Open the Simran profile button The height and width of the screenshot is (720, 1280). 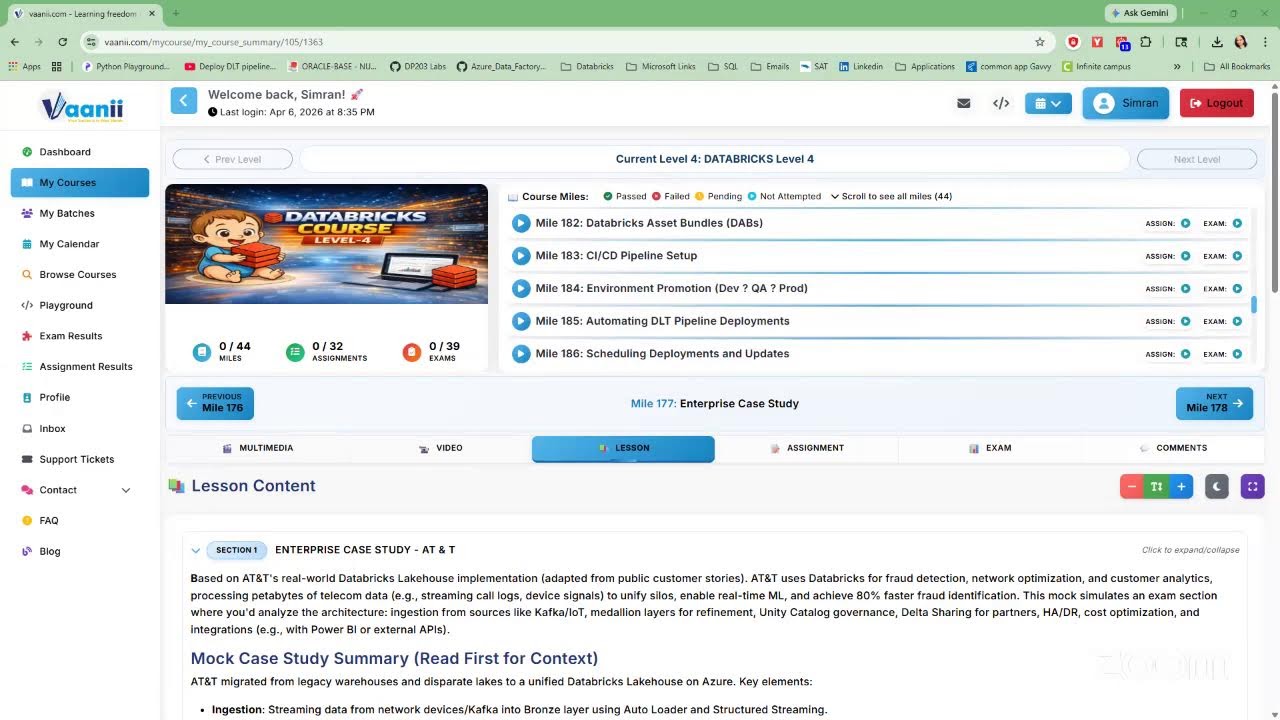coord(1126,103)
